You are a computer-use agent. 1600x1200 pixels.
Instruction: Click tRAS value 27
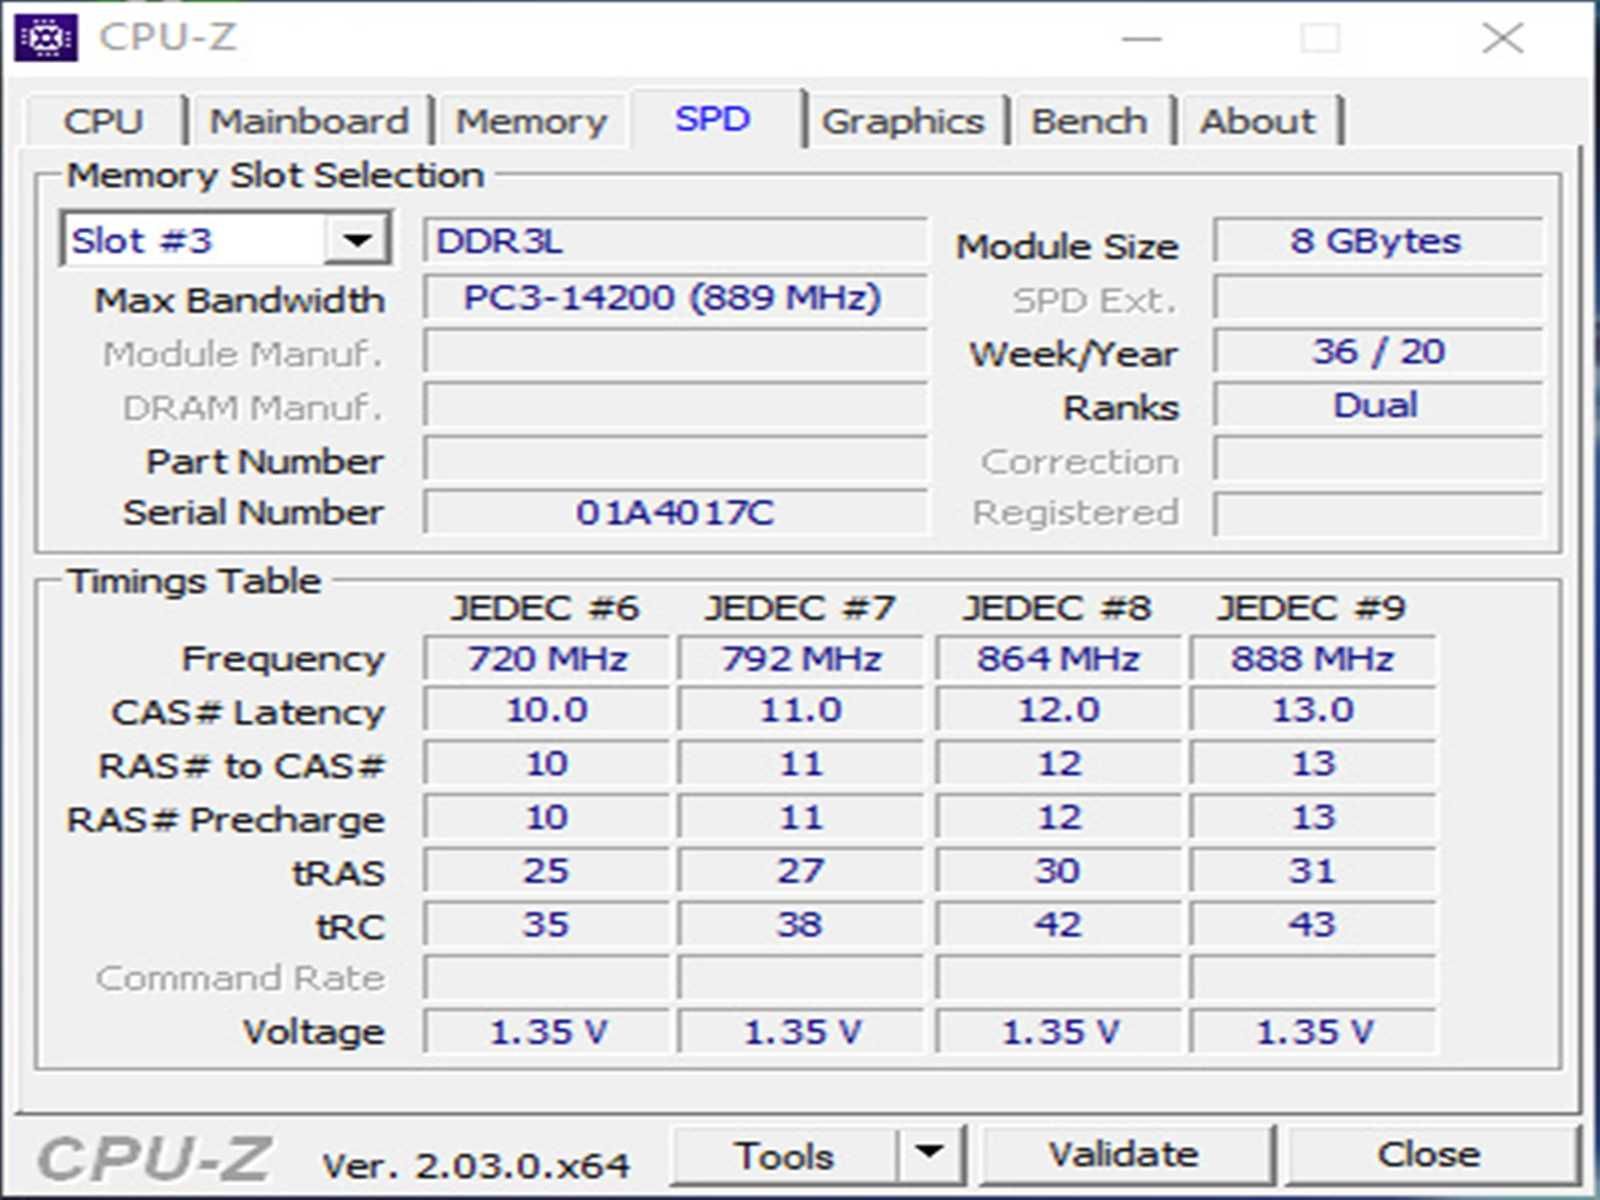tap(802, 870)
